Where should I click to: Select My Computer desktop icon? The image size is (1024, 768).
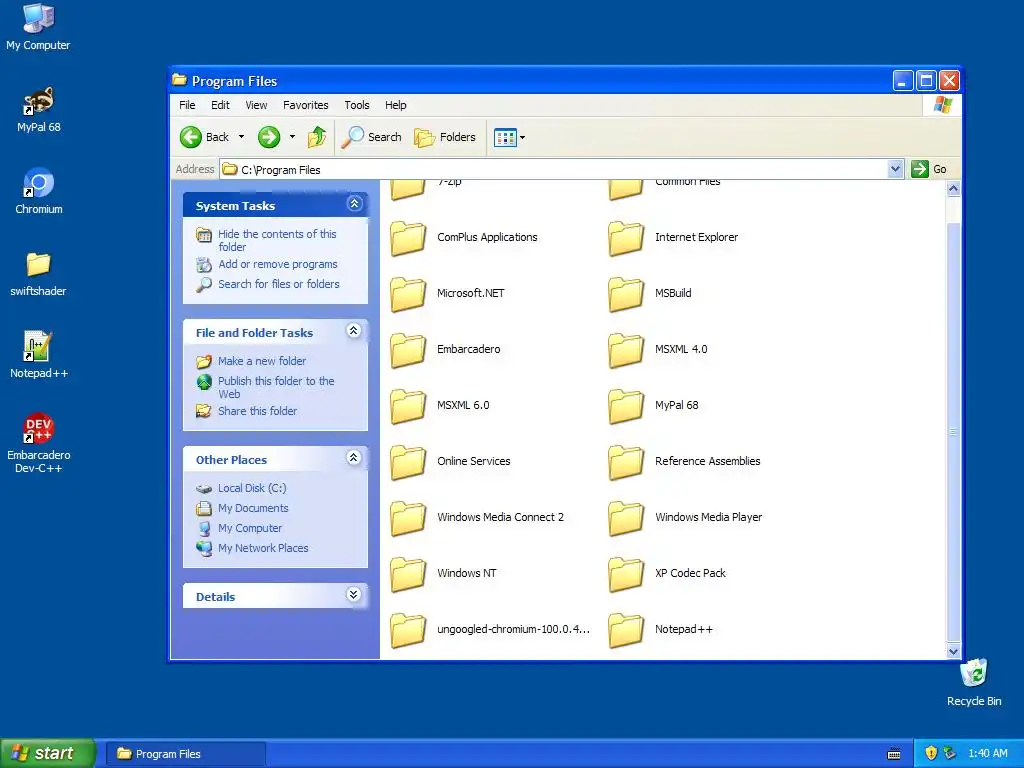pyautogui.click(x=38, y=26)
